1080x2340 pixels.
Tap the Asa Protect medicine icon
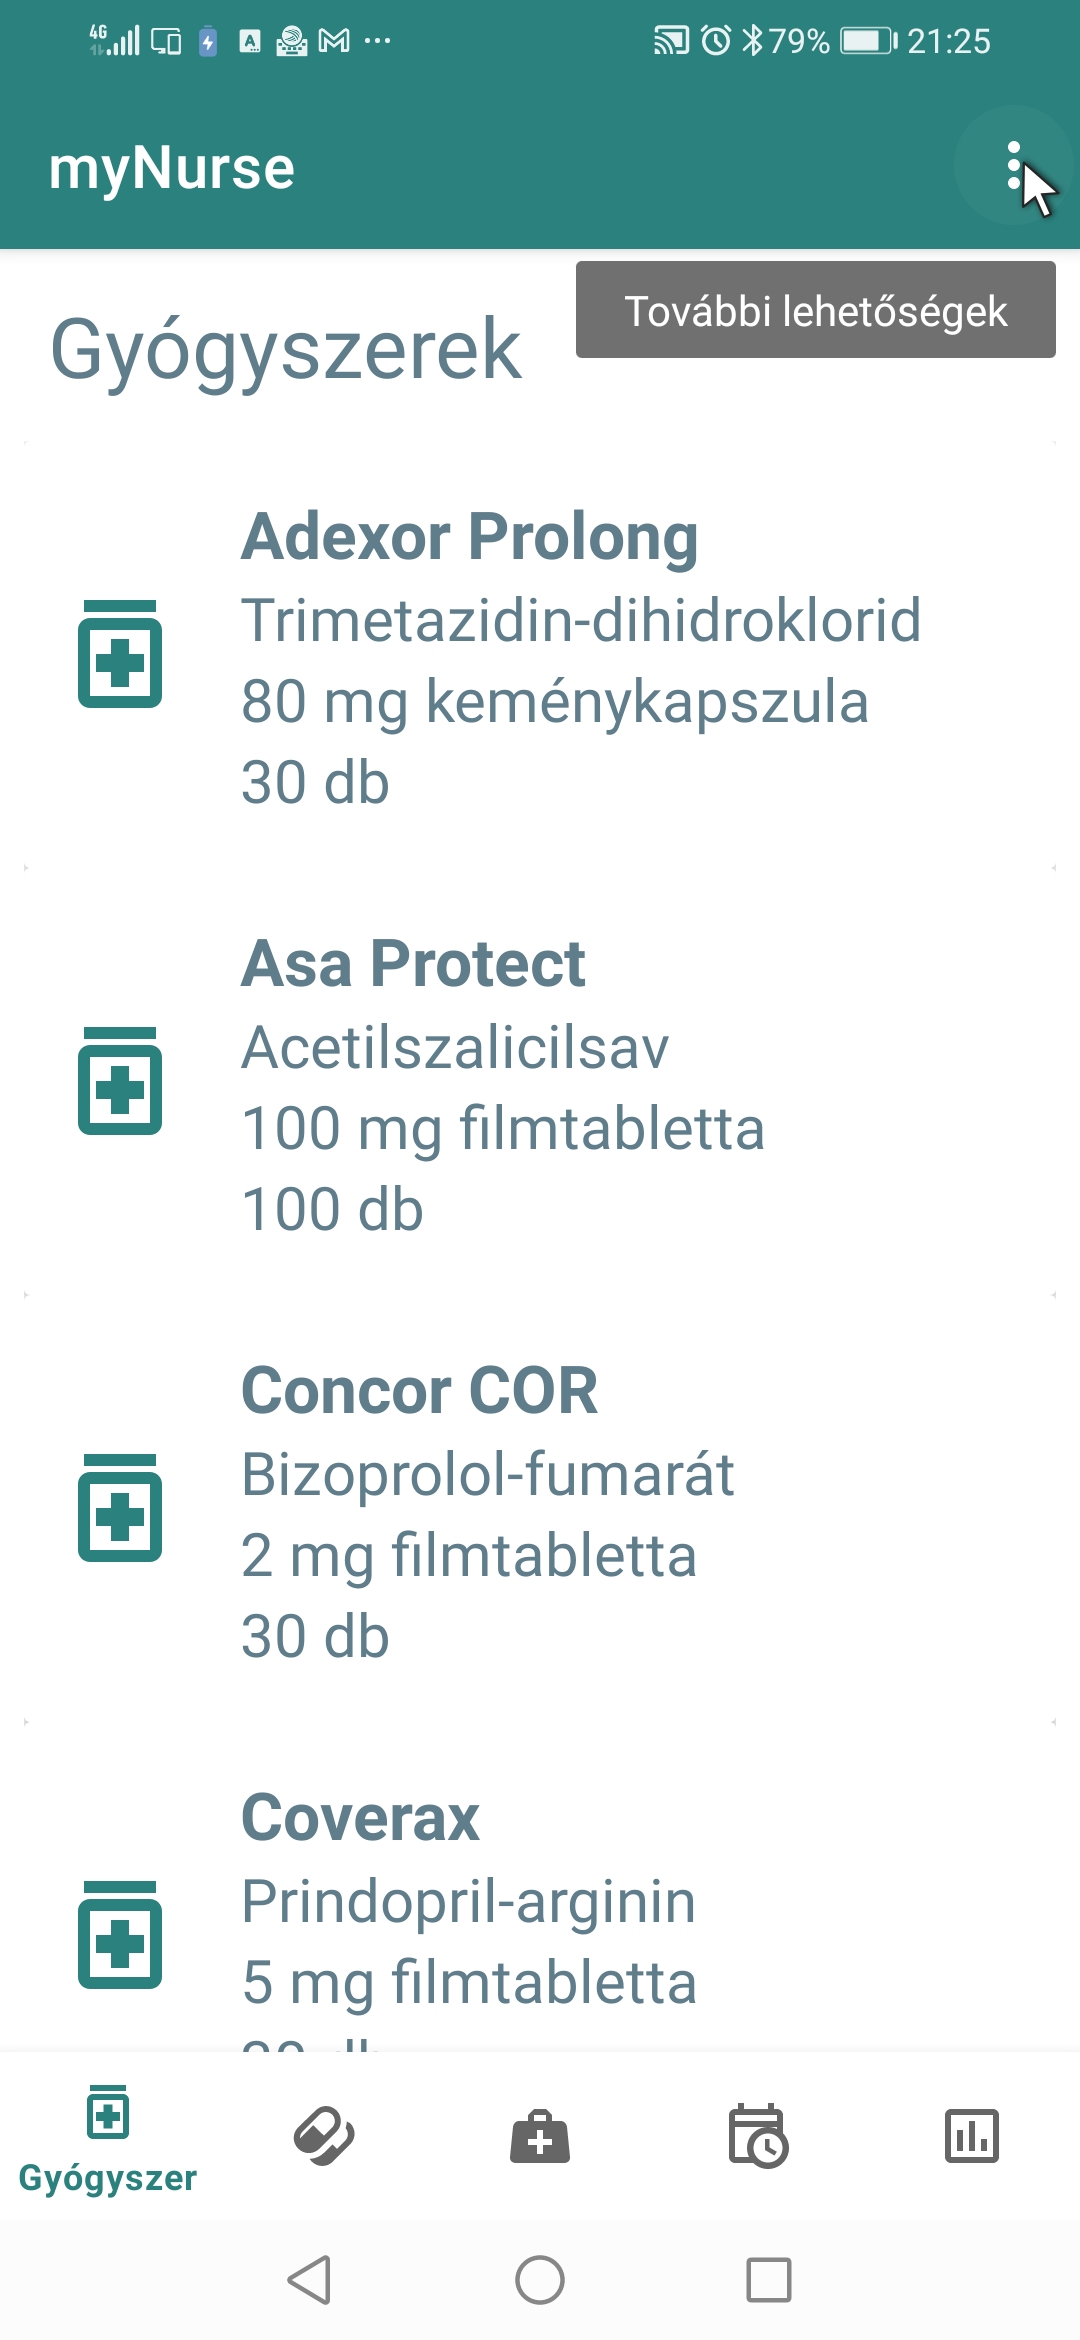tap(120, 1081)
